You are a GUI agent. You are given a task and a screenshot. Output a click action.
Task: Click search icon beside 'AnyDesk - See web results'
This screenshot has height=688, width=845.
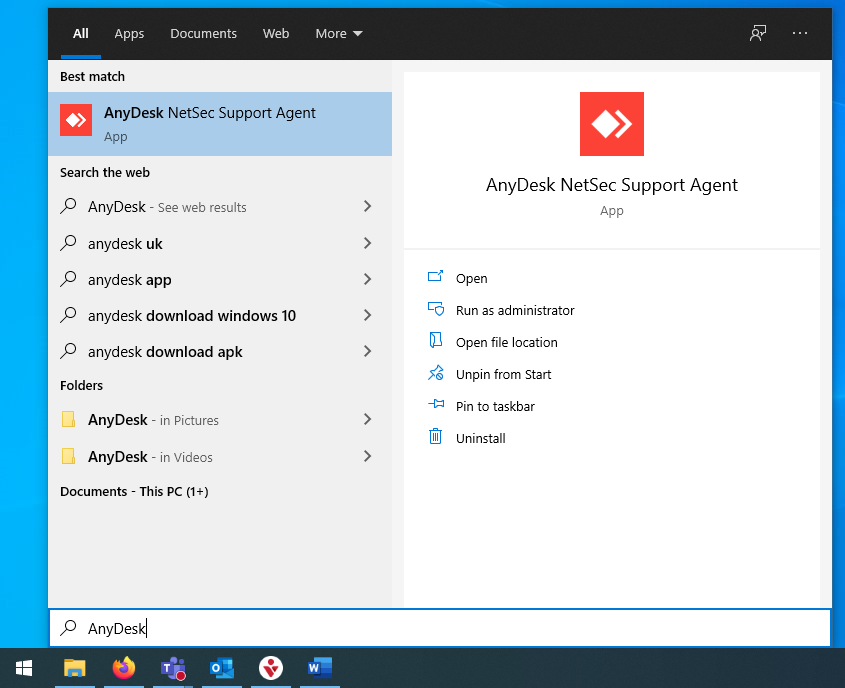coord(68,206)
